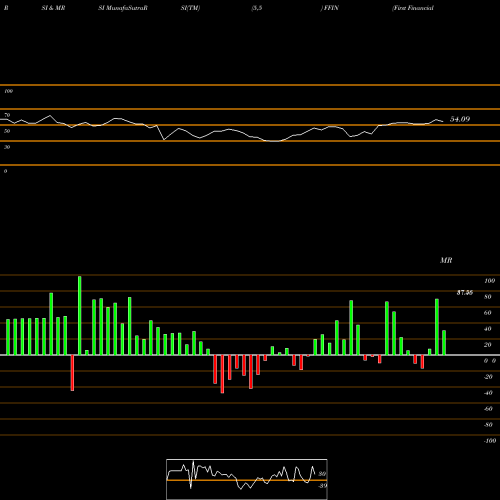This screenshot has height=500, width=500.
Task: Click the last green bar in MR histogram
Action: [x=444, y=343]
